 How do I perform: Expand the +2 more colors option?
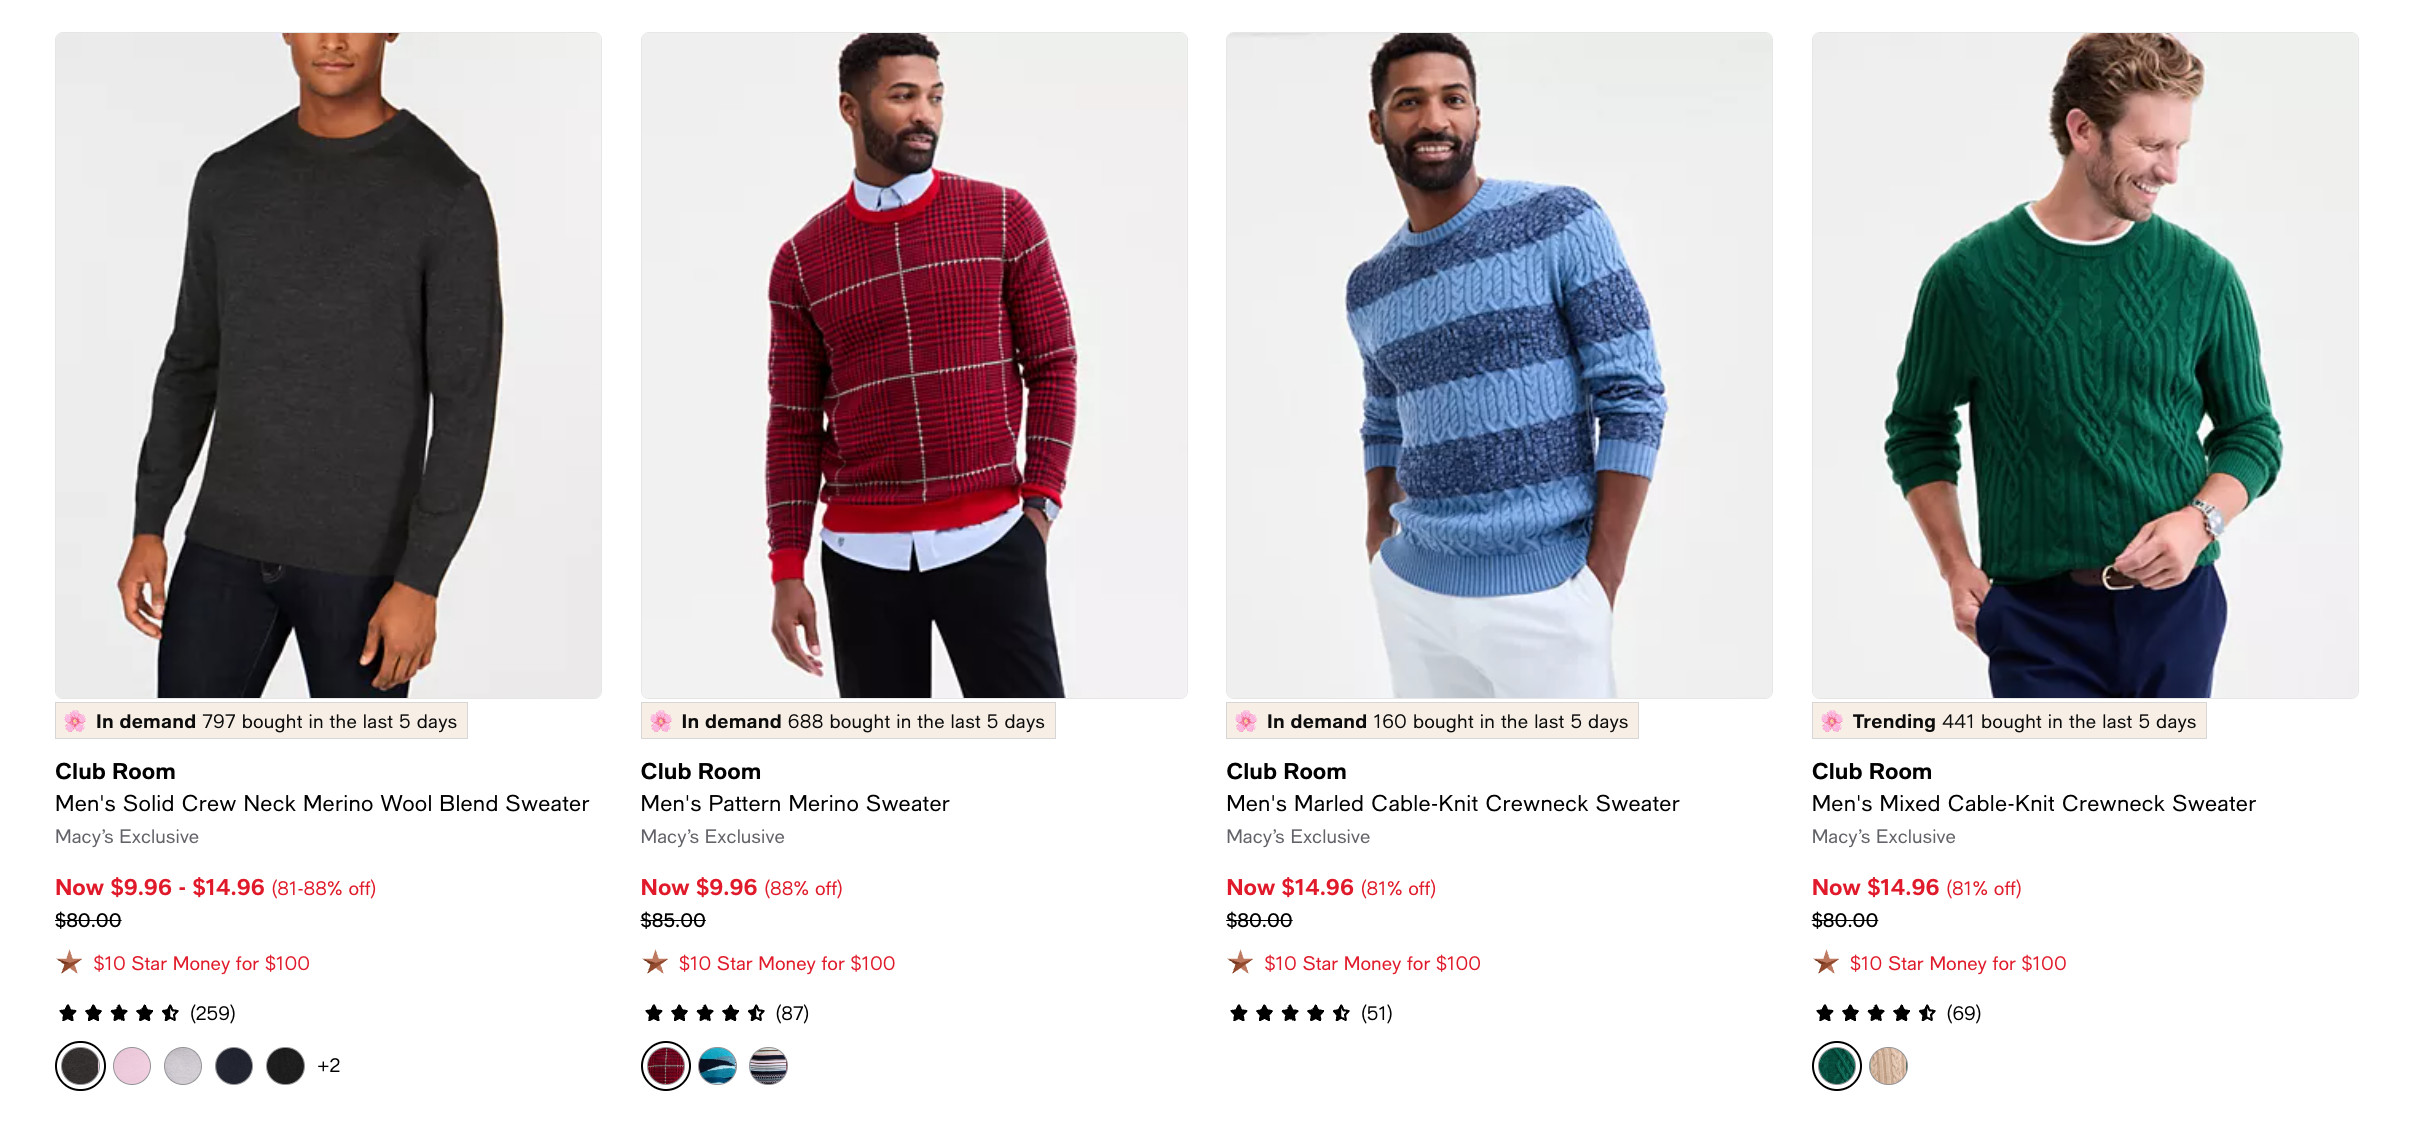329,1066
